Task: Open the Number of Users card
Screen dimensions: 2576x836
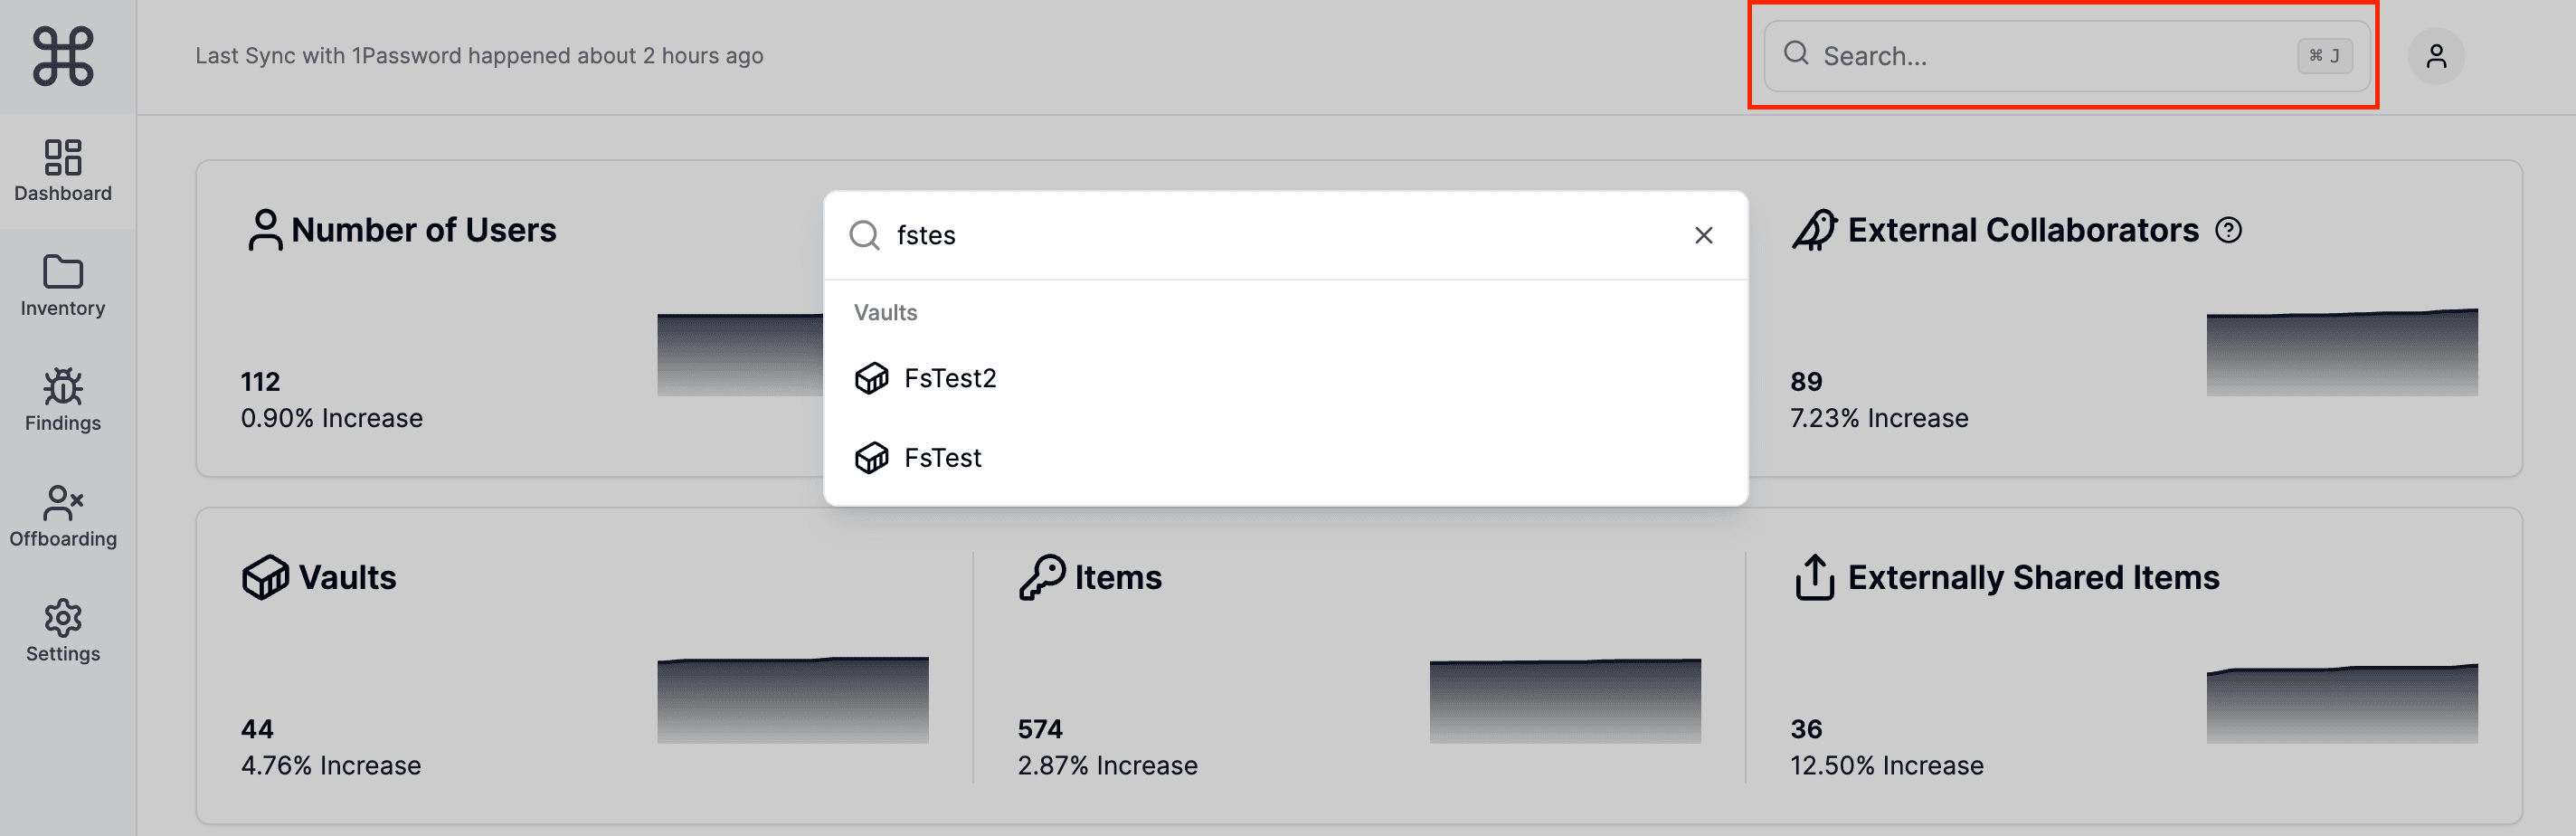Action: click(x=423, y=231)
